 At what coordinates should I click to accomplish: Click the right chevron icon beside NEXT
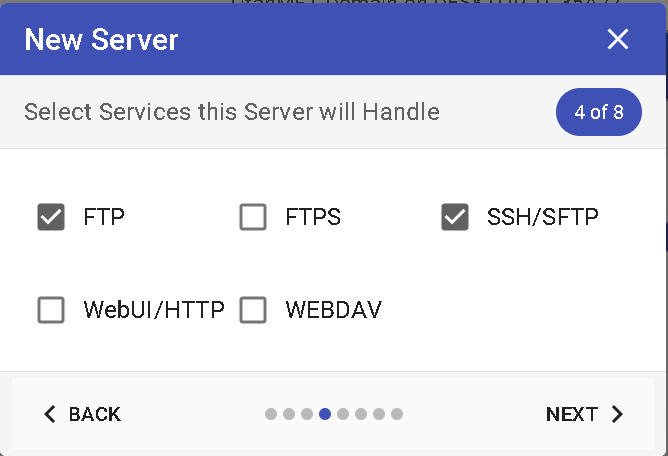[x=617, y=414]
